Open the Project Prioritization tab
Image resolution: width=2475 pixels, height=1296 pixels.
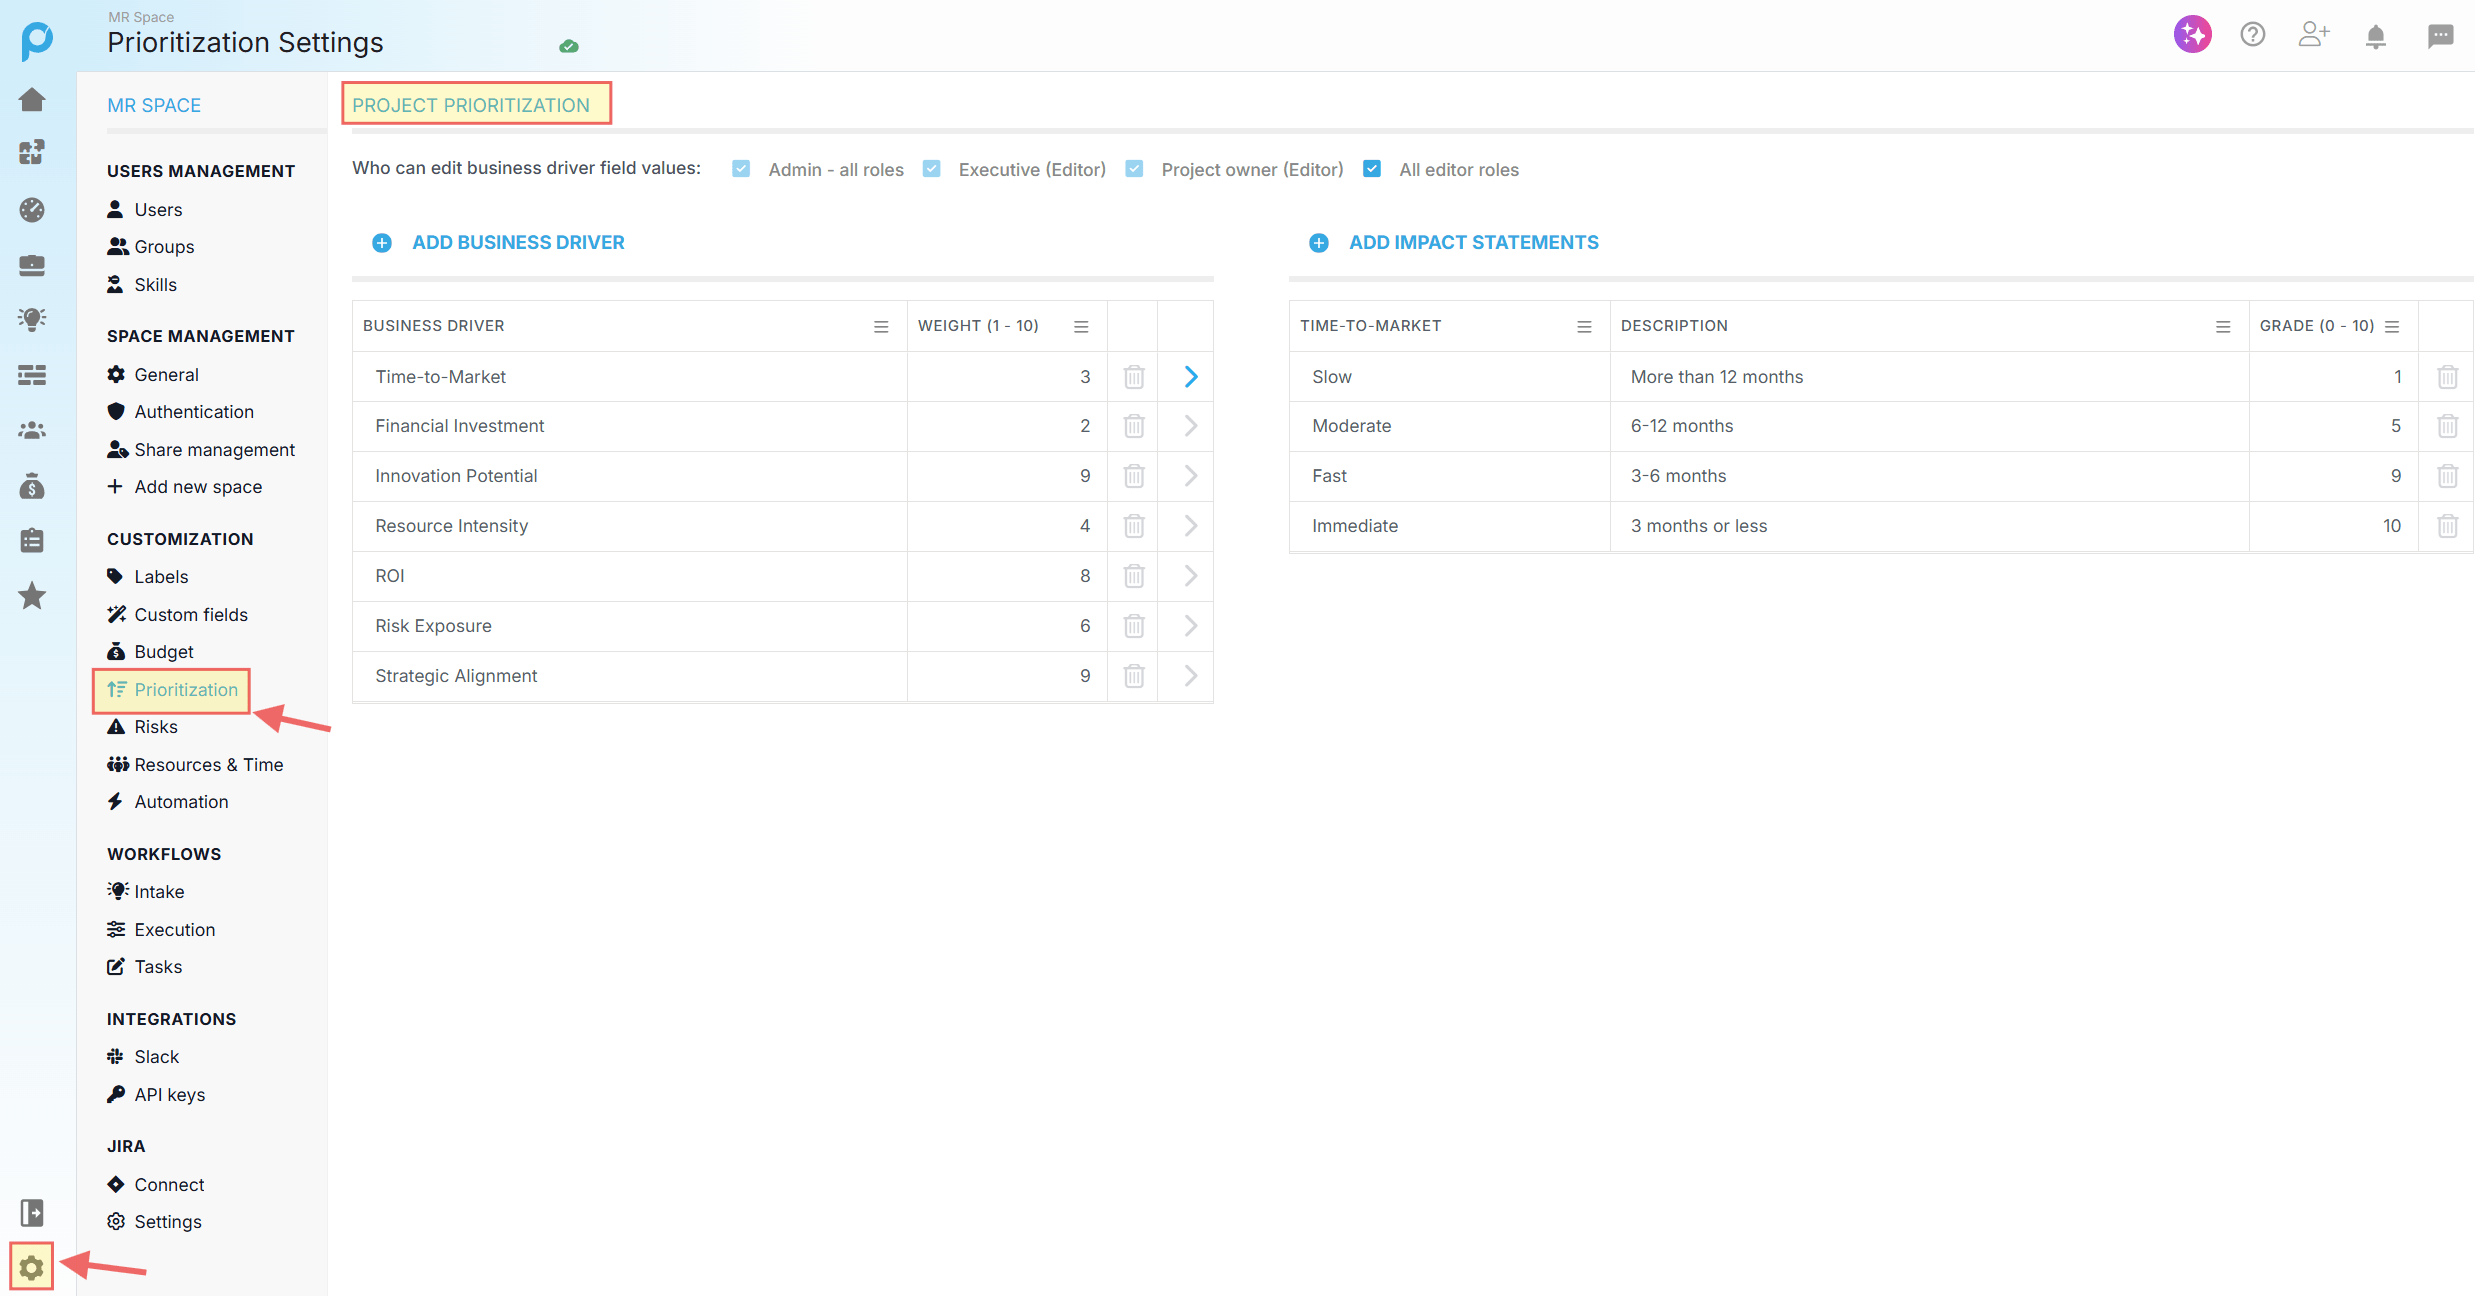click(471, 105)
